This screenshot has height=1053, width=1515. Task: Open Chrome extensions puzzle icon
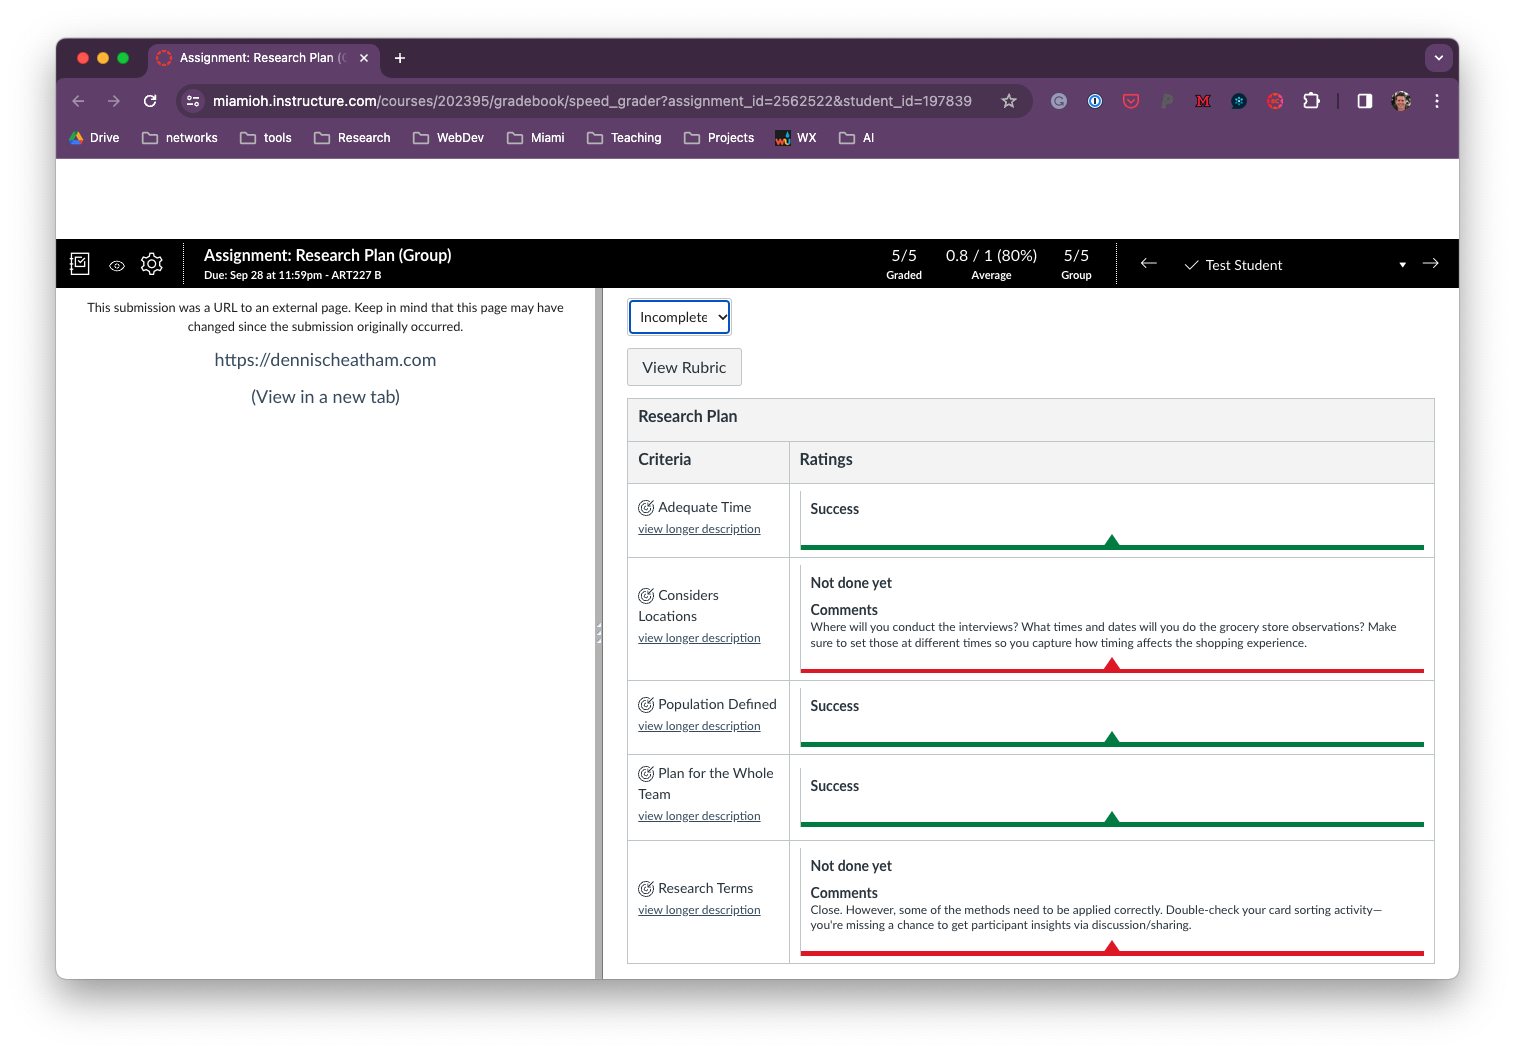1311,101
